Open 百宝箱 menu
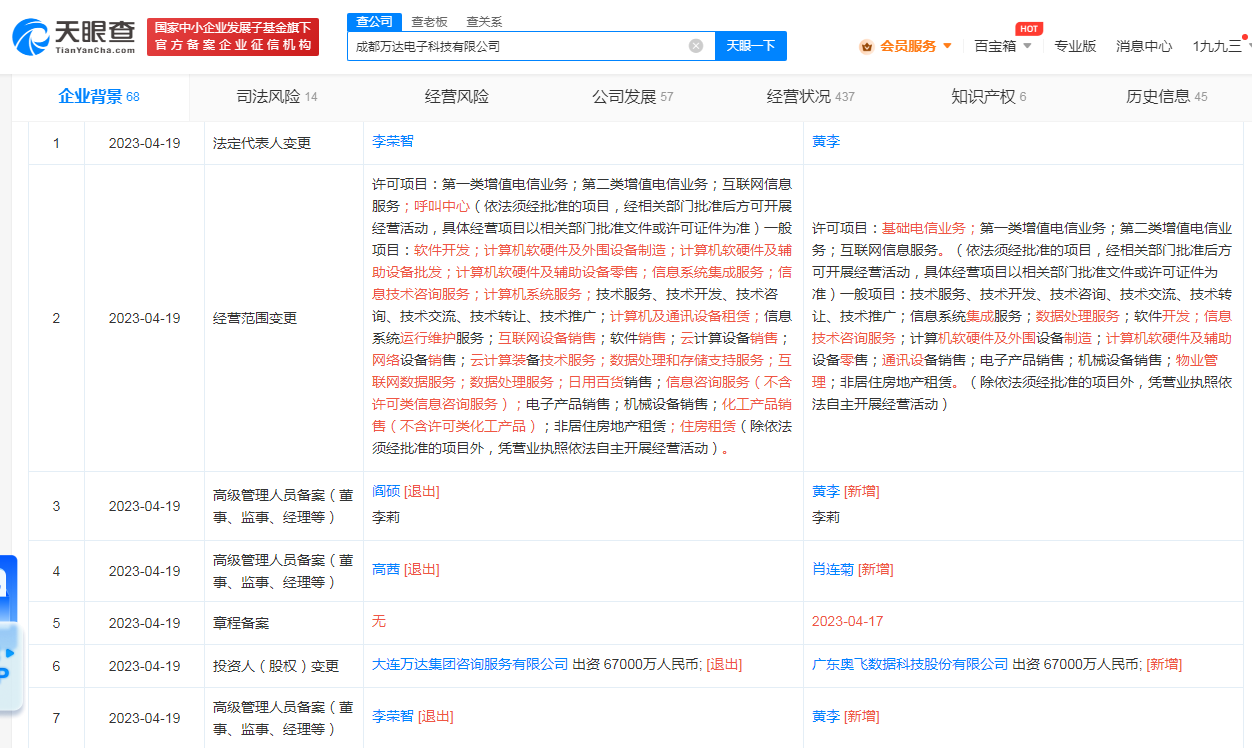 pyautogui.click(x=995, y=46)
